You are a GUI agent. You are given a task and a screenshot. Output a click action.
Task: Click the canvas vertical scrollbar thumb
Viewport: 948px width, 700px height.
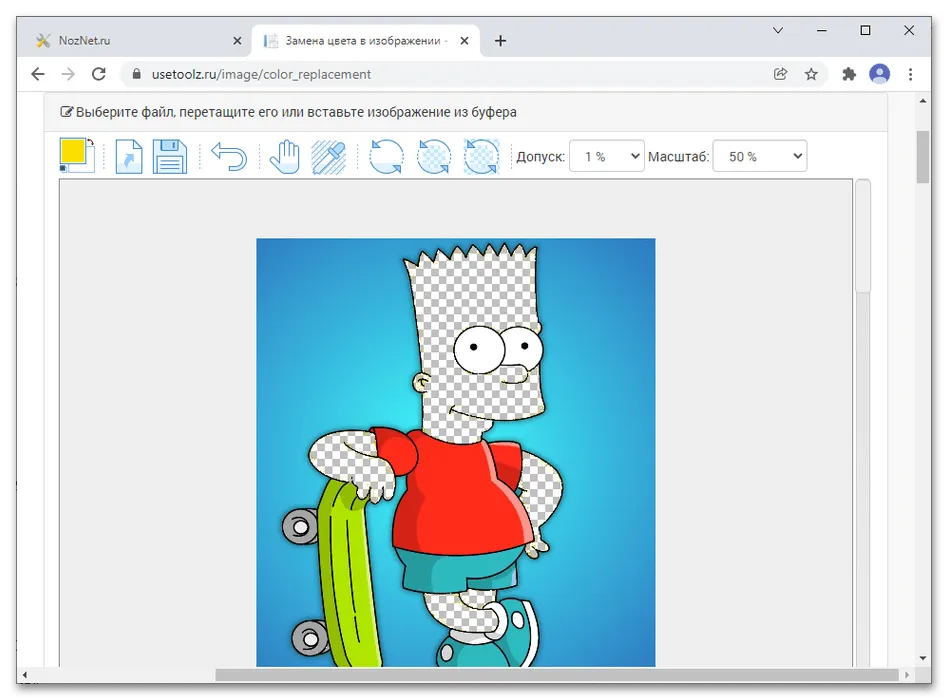[863, 236]
